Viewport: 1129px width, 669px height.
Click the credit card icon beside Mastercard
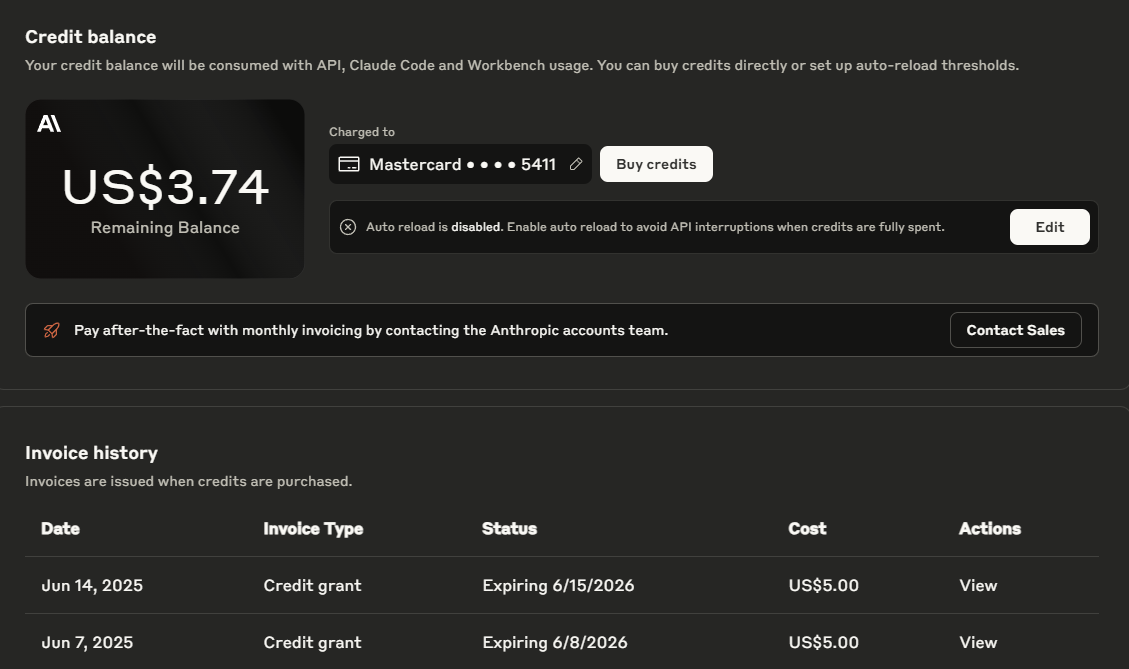click(x=348, y=164)
